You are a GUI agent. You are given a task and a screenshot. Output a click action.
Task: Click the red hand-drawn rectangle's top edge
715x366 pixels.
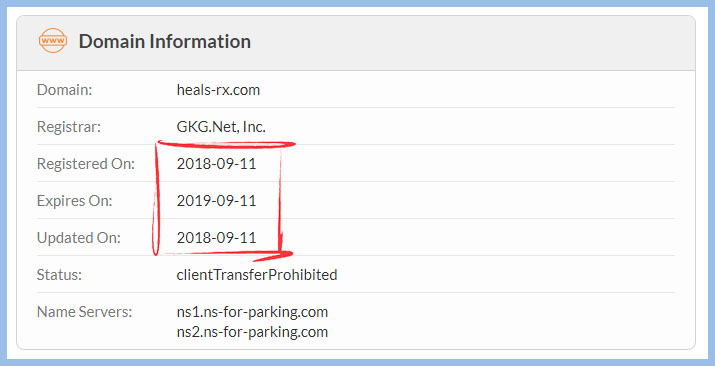coord(227,144)
